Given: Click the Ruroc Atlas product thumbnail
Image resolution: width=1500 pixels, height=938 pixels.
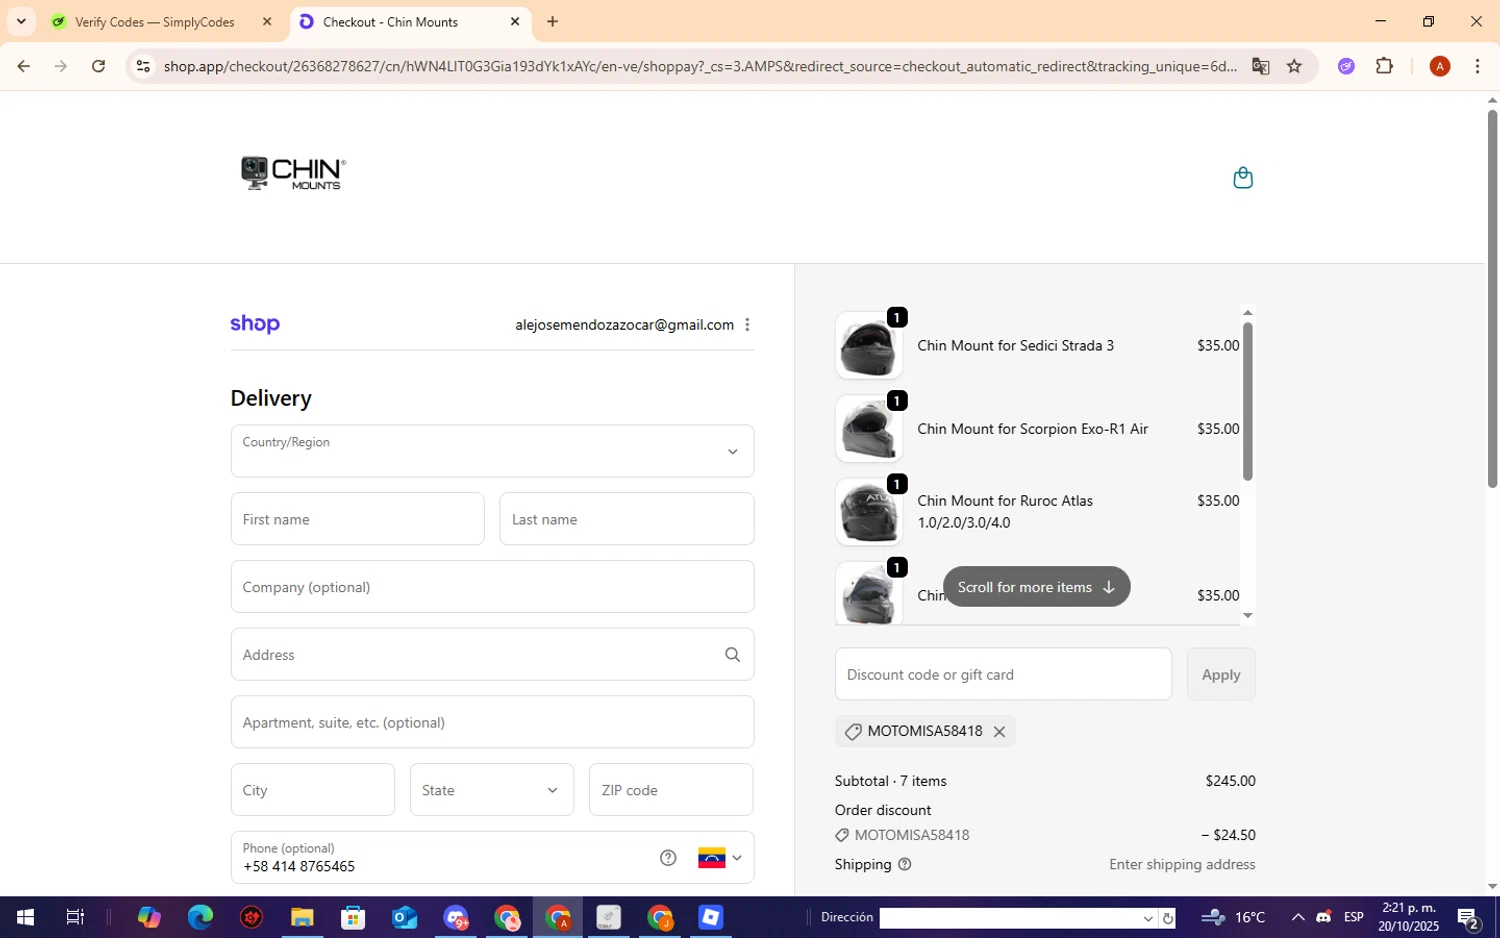Looking at the screenshot, I should point(869,511).
